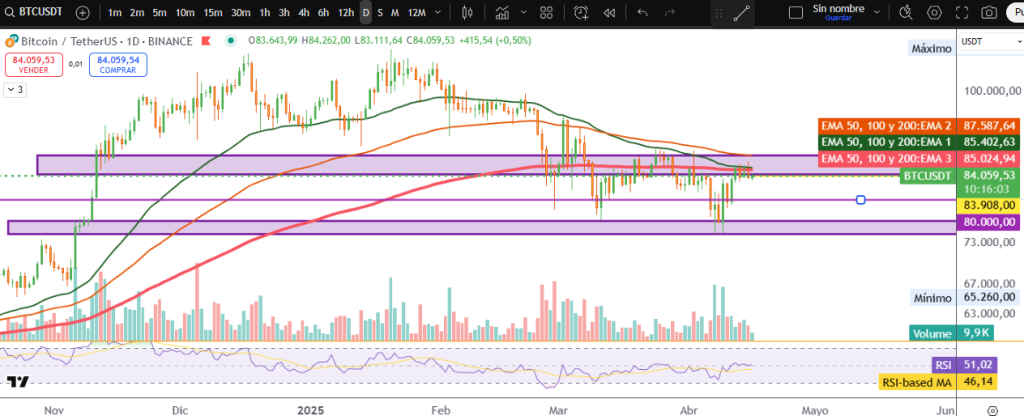Select the 12M timeframe
Image resolution: width=1024 pixels, height=416 pixels.
[x=416, y=12]
